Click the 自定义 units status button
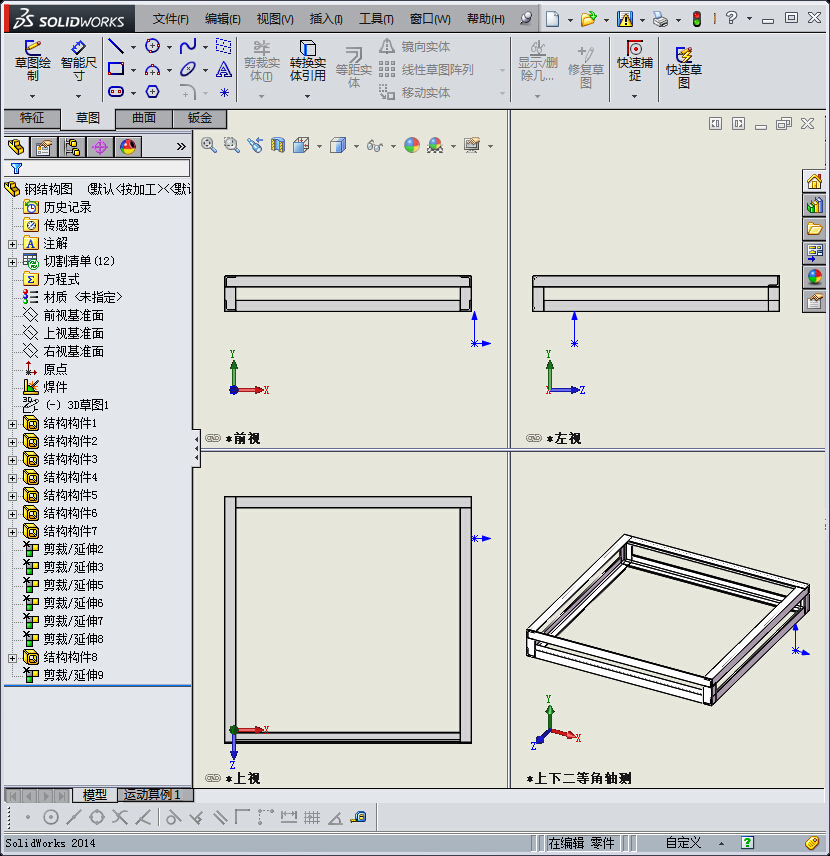Image resolution: width=830 pixels, height=856 pixels. point(683,843)
